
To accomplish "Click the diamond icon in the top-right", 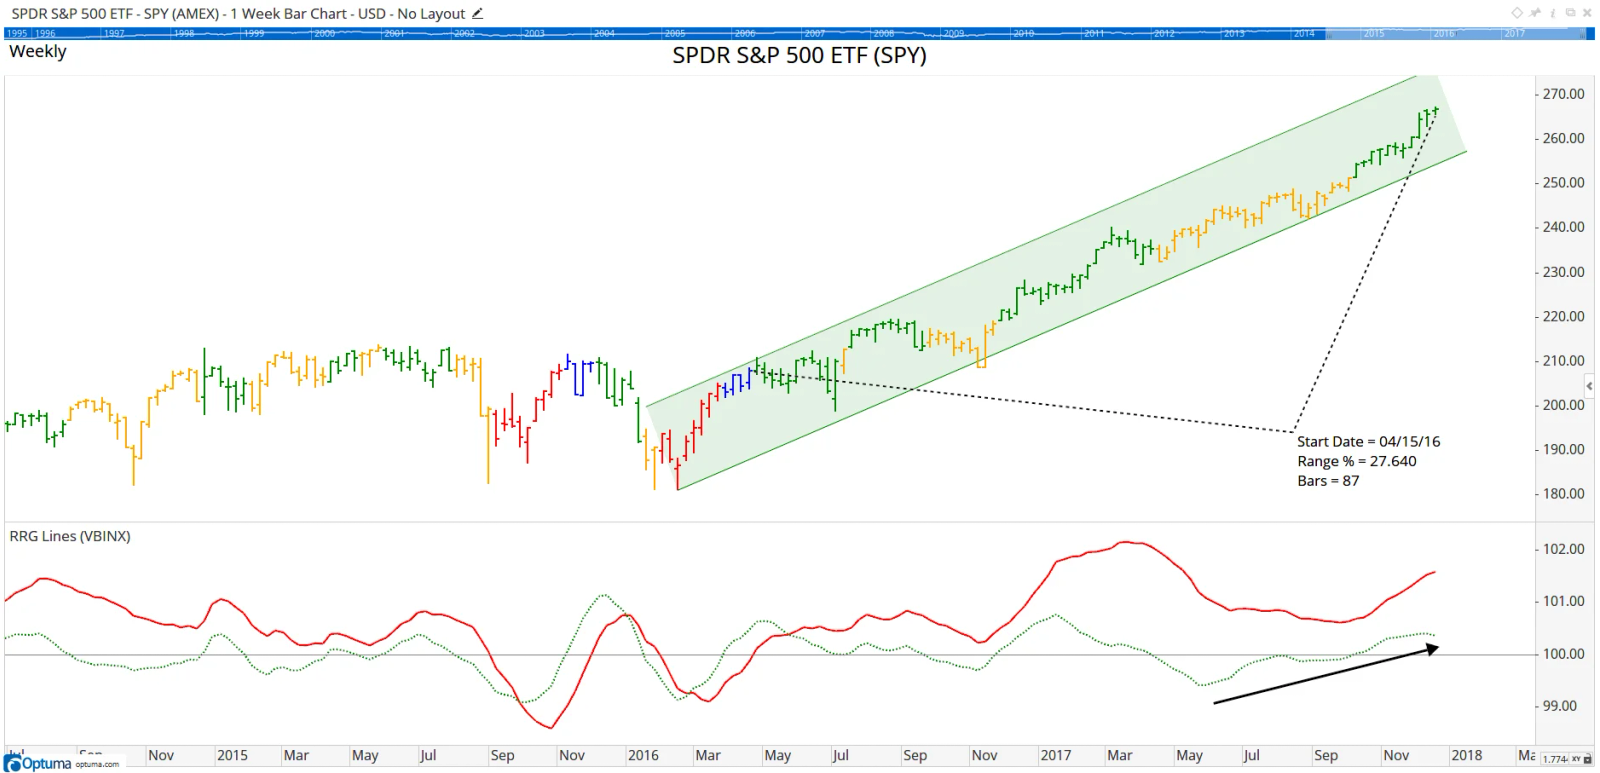I will [x=1517, y=13].
